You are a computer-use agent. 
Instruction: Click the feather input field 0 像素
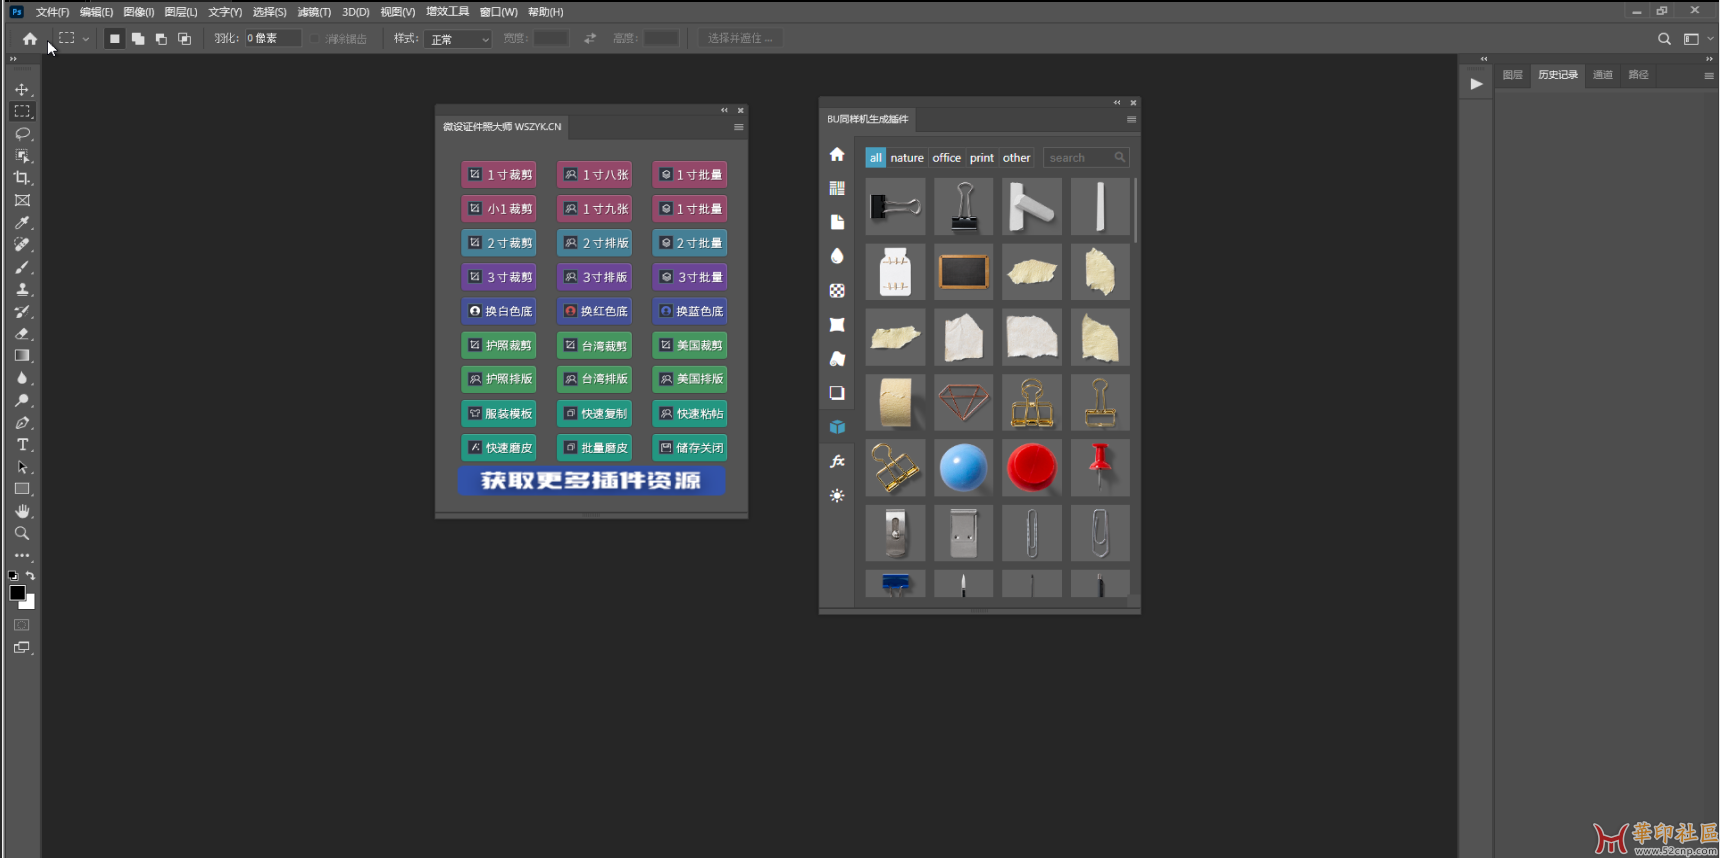coord(273,38)
